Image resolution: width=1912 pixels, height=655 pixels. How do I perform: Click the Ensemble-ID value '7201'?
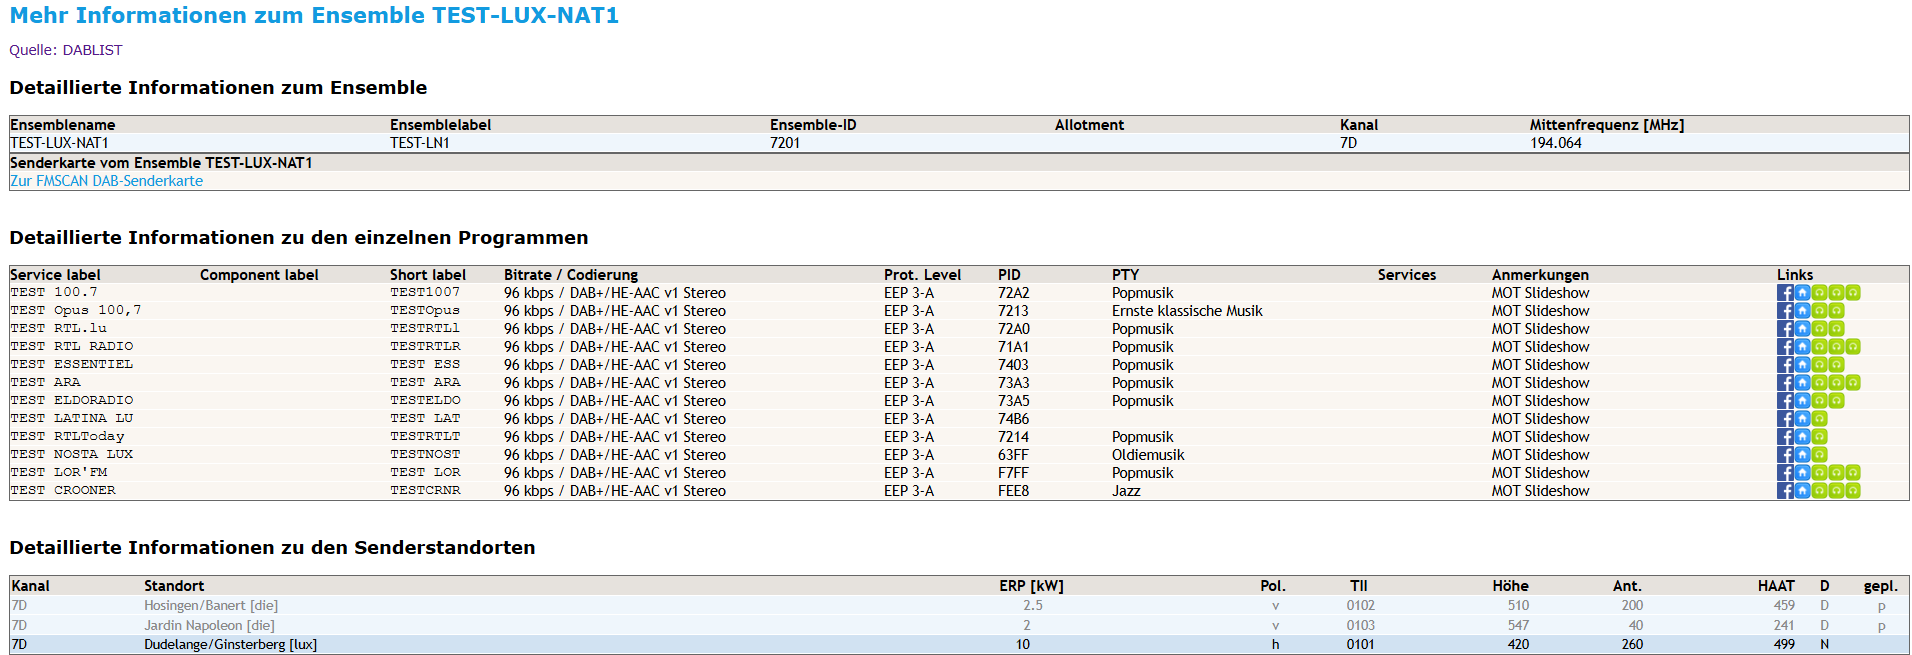pos(785,143)
